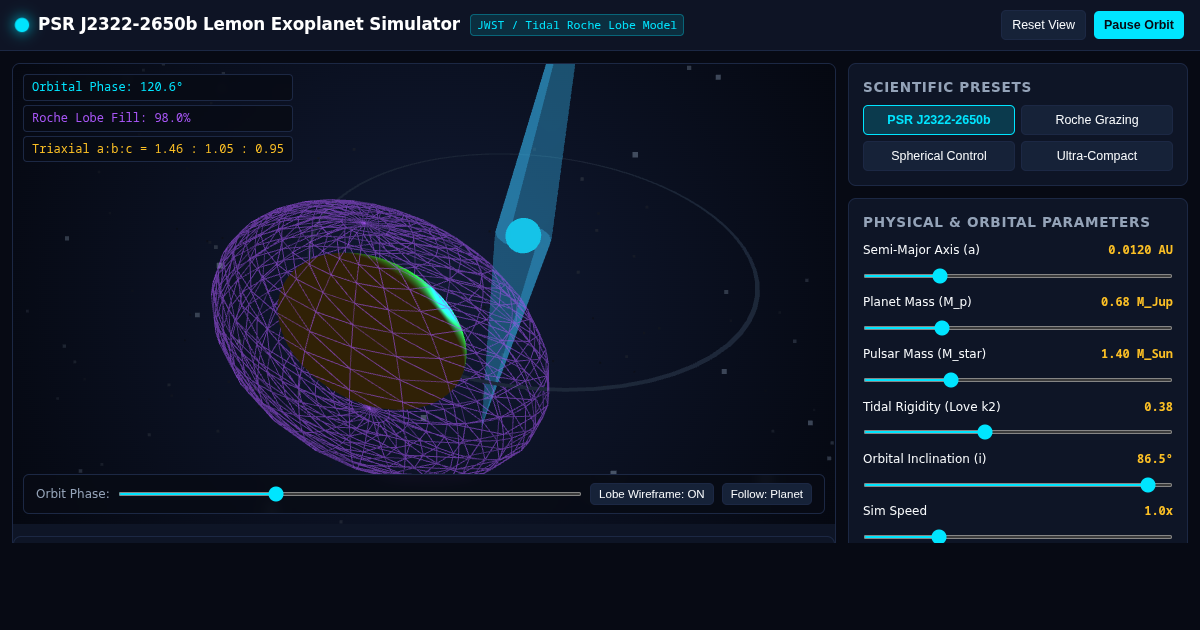Click the 0.38 Love k2 value
Screen dimensions: 1200x630
pyautogui.click(x=1158, y=407)
